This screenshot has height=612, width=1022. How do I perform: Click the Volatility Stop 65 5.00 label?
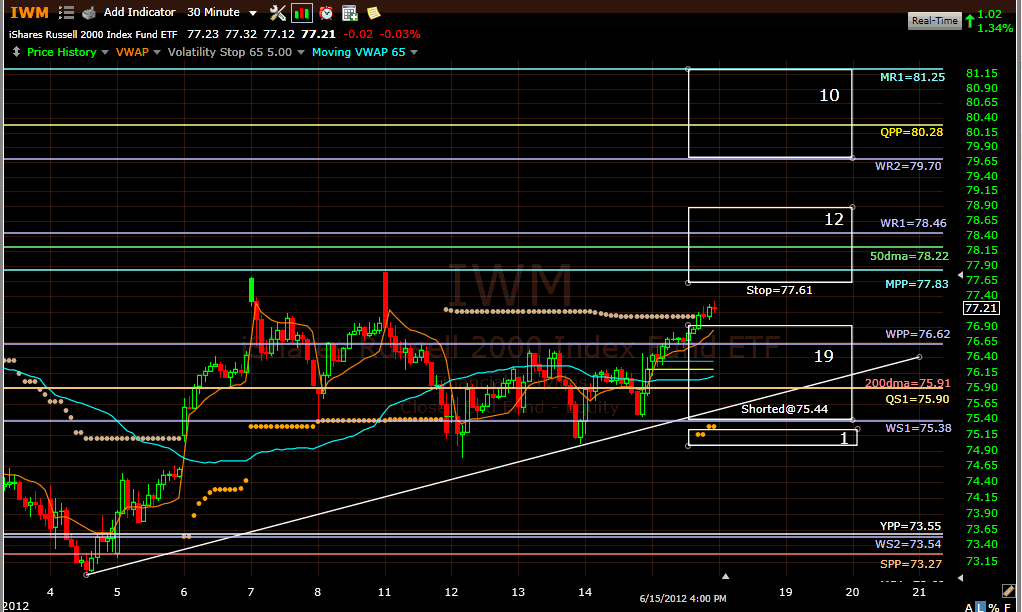pyautogui.click(x=229, y=52)
